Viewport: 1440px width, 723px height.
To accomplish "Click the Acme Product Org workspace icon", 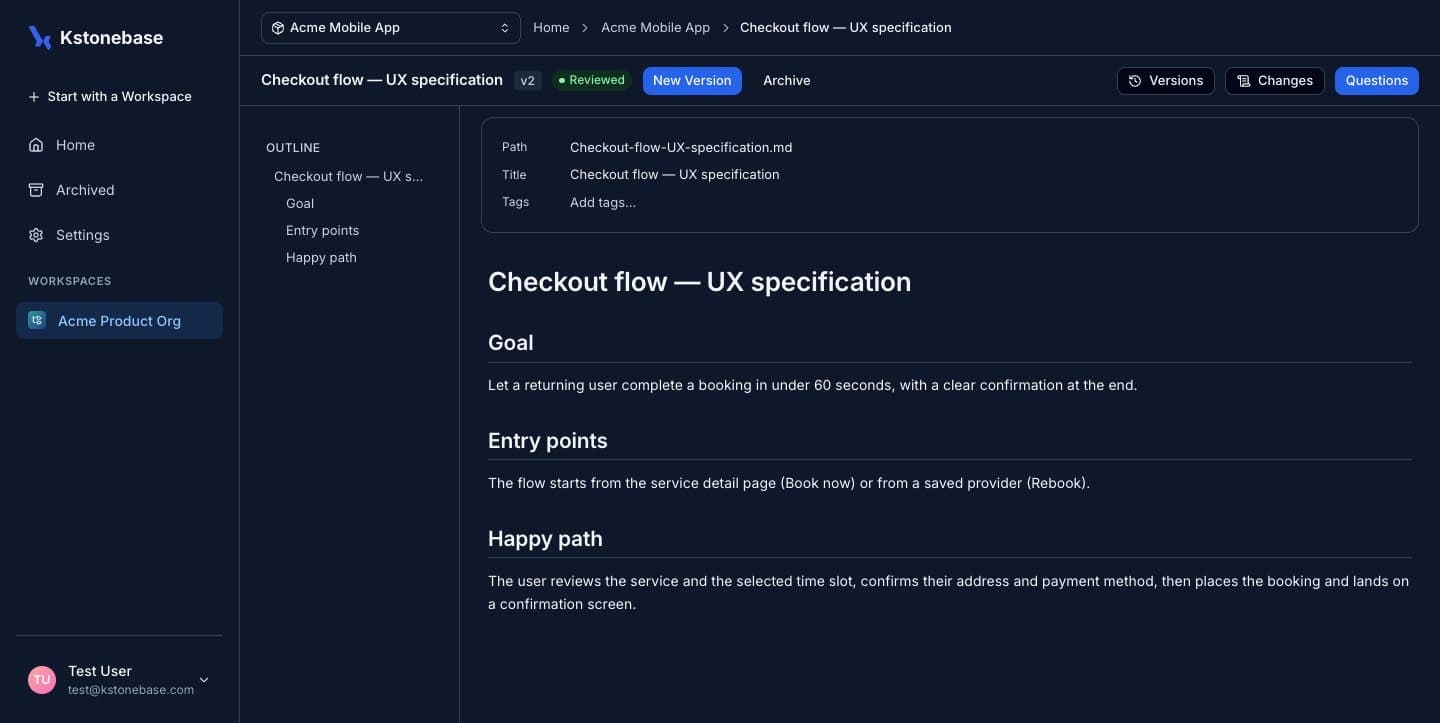I will click(37, 320).
